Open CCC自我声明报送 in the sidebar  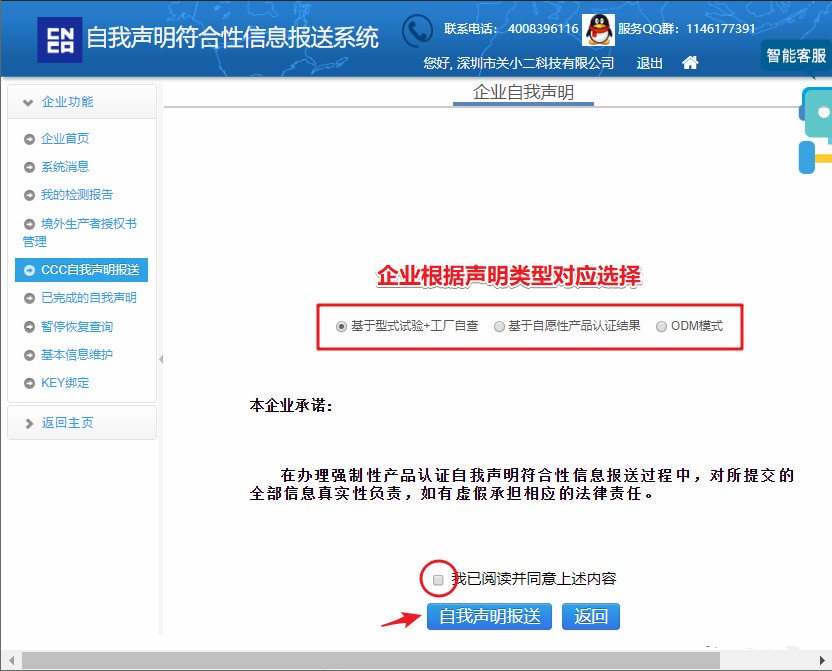89,270
